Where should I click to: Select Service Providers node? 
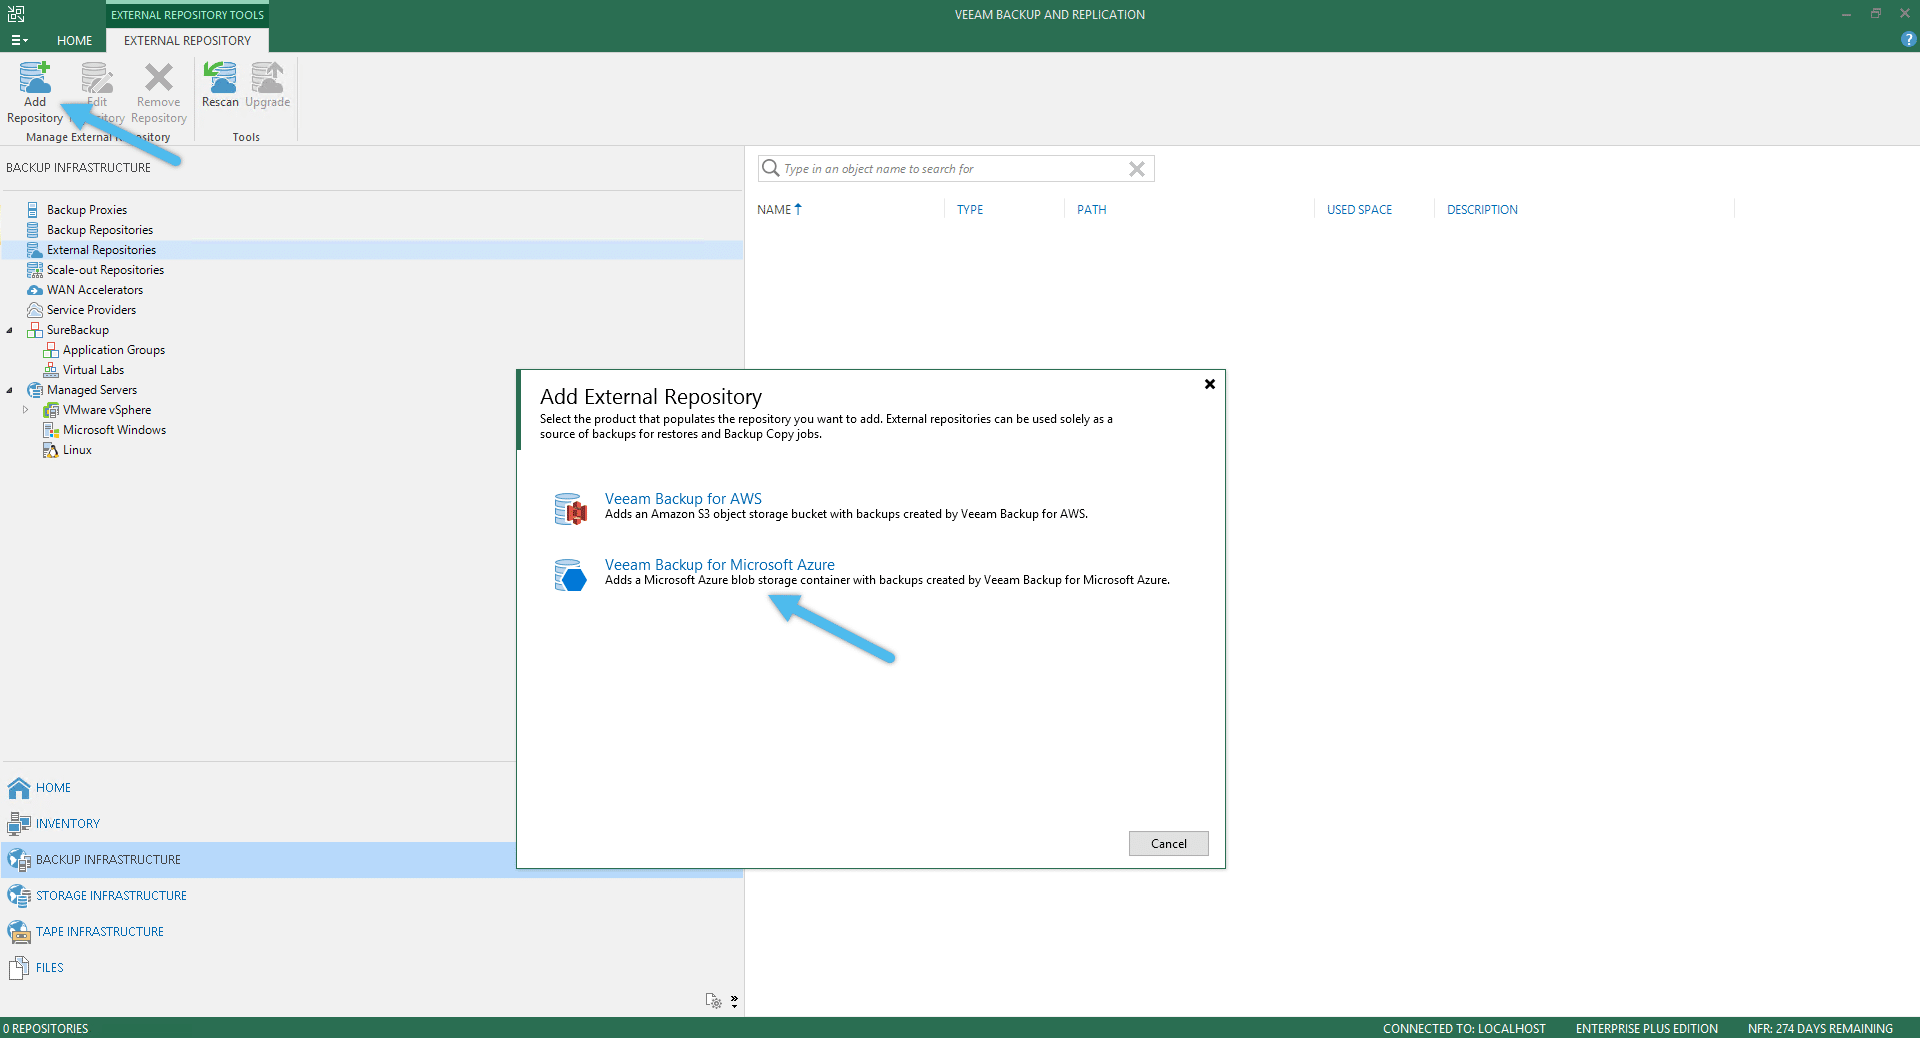[91, 310]
